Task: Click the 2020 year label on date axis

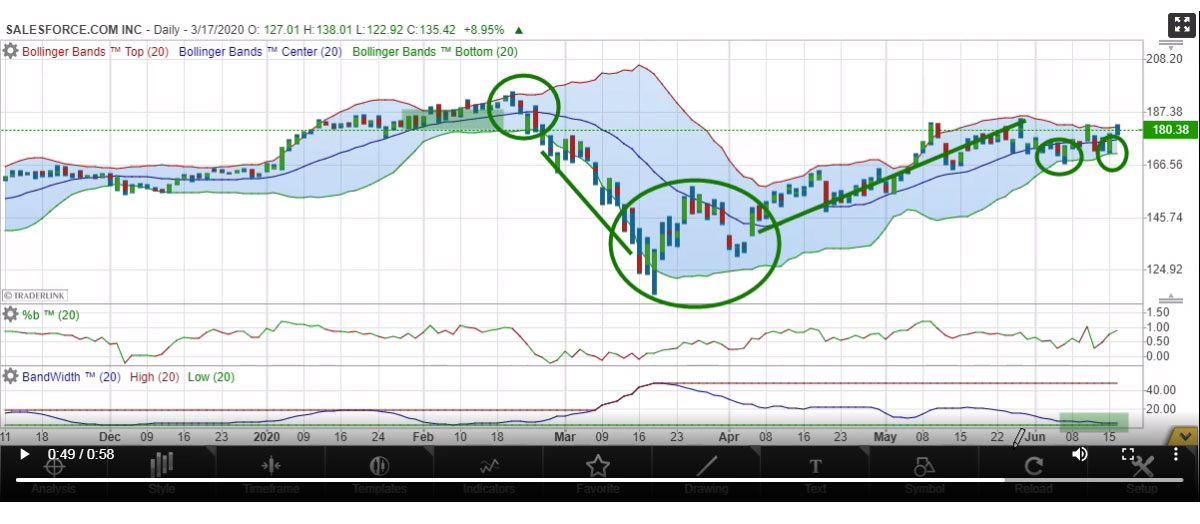Action: coord(266,437)
